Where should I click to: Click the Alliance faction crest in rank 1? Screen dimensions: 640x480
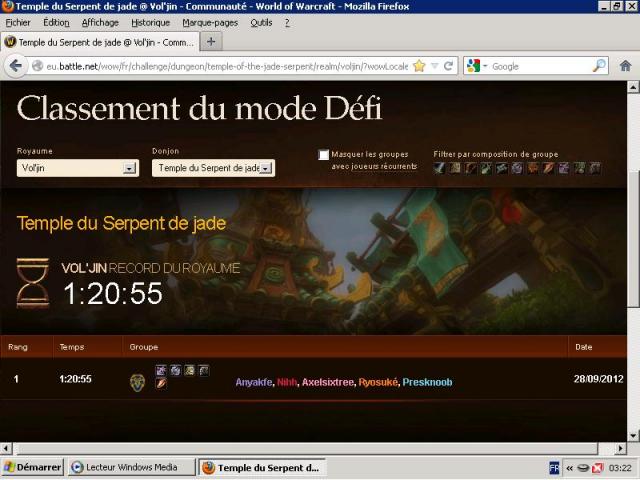(x=137, y=382)
